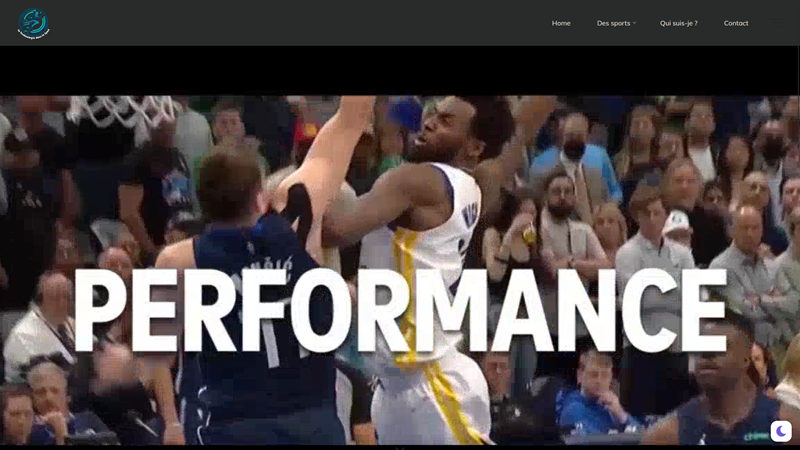
Task: Click the letter P of PERFORMANCE
Action: coord(102,310)
